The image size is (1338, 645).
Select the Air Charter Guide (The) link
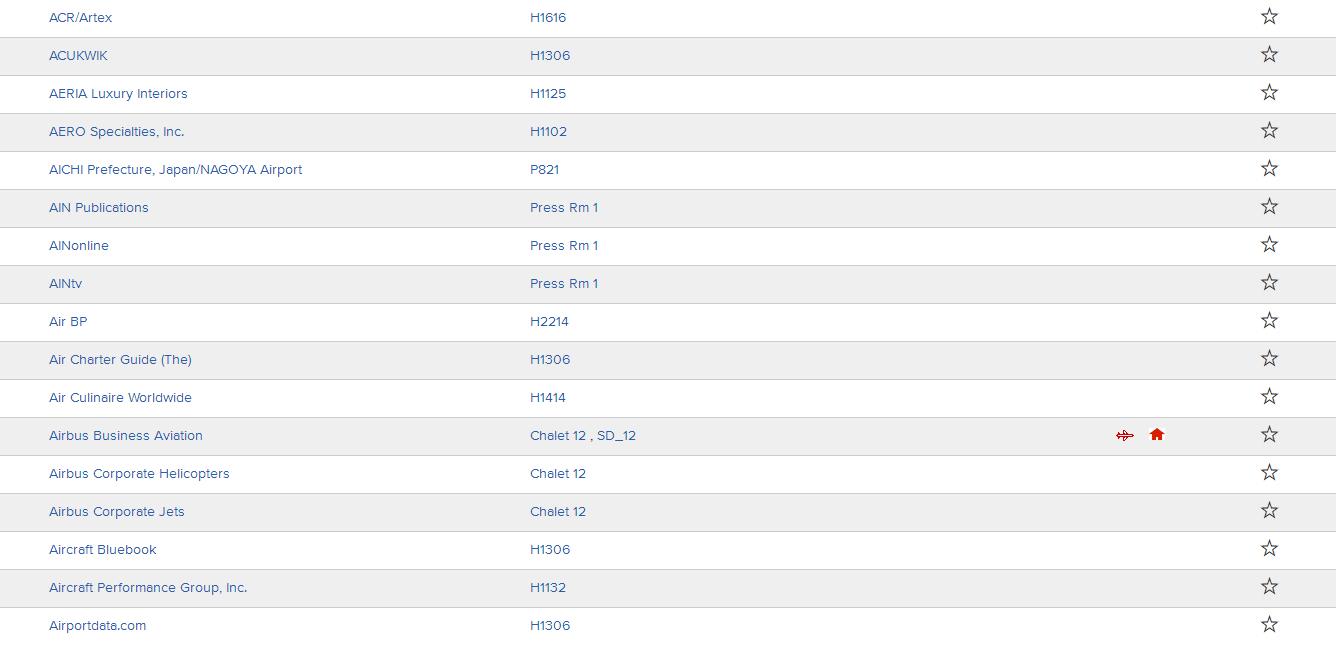click(120, 359)
